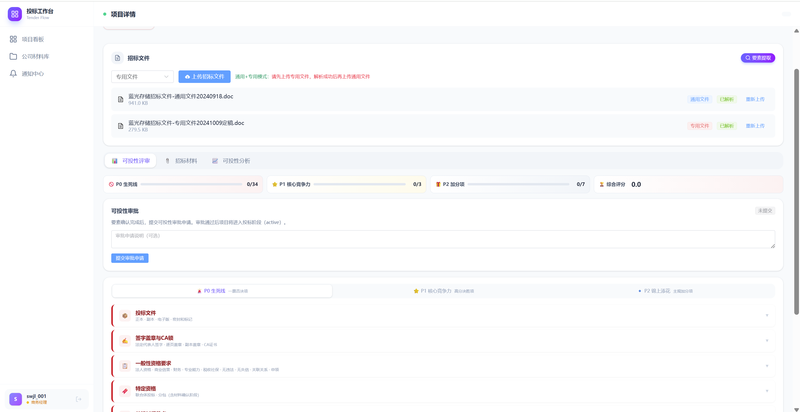Select the P2 锦上添花 category tab
This screenshot has height=412, width=800.
[x=664, y=291]
